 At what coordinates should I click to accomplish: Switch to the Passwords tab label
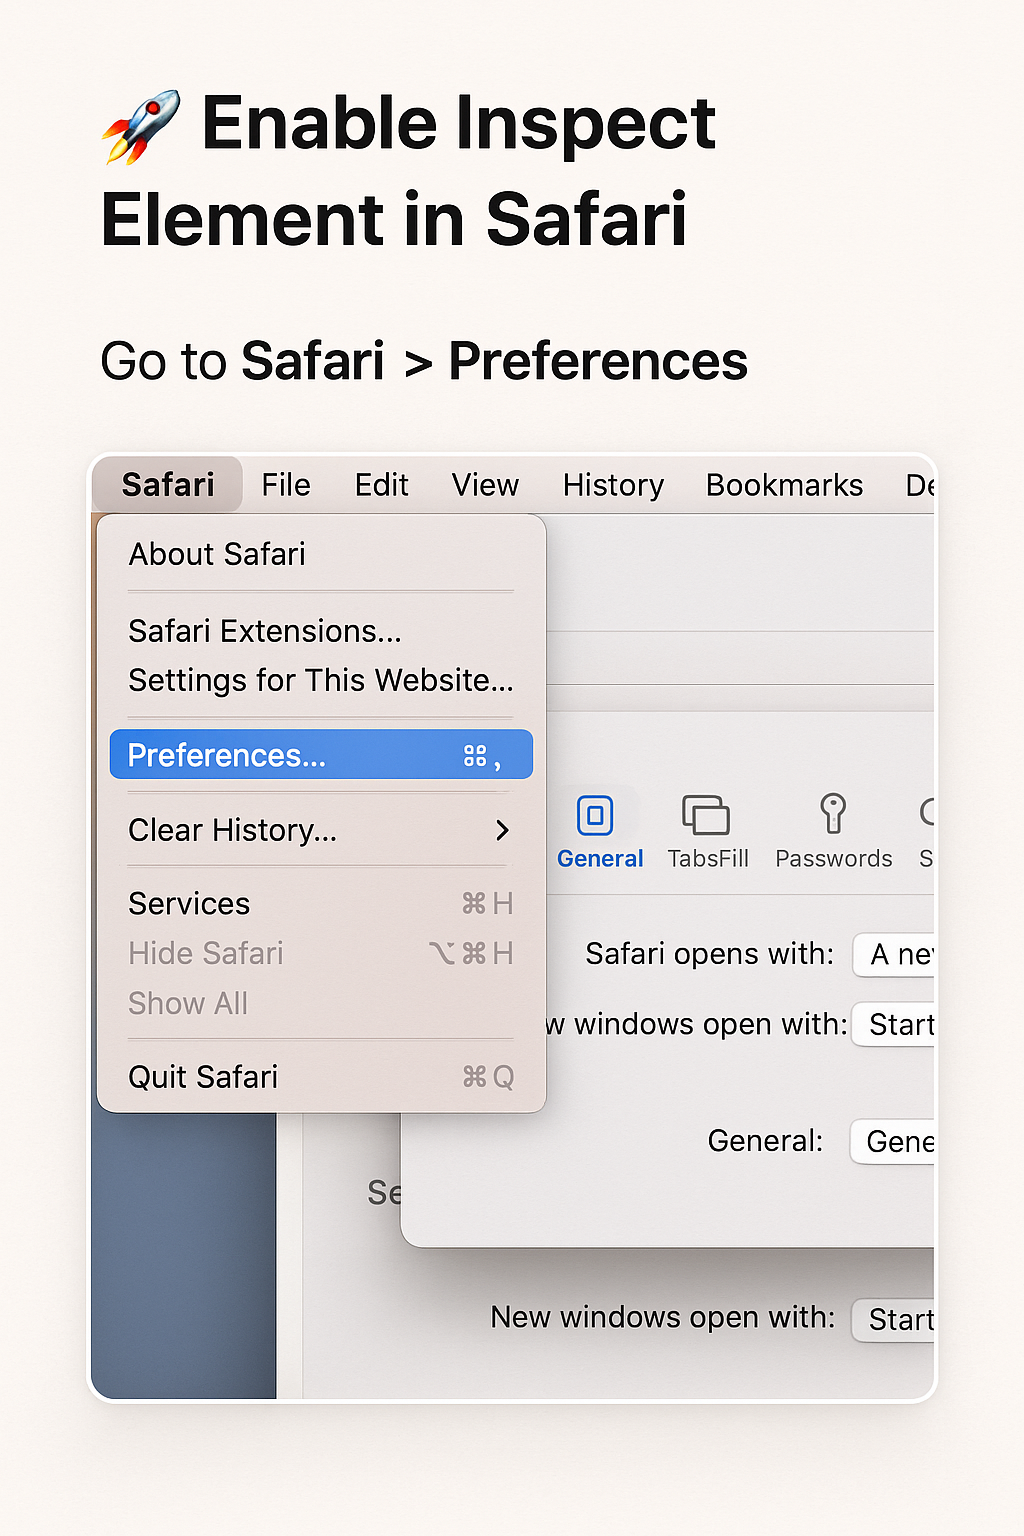pos(834,859)
